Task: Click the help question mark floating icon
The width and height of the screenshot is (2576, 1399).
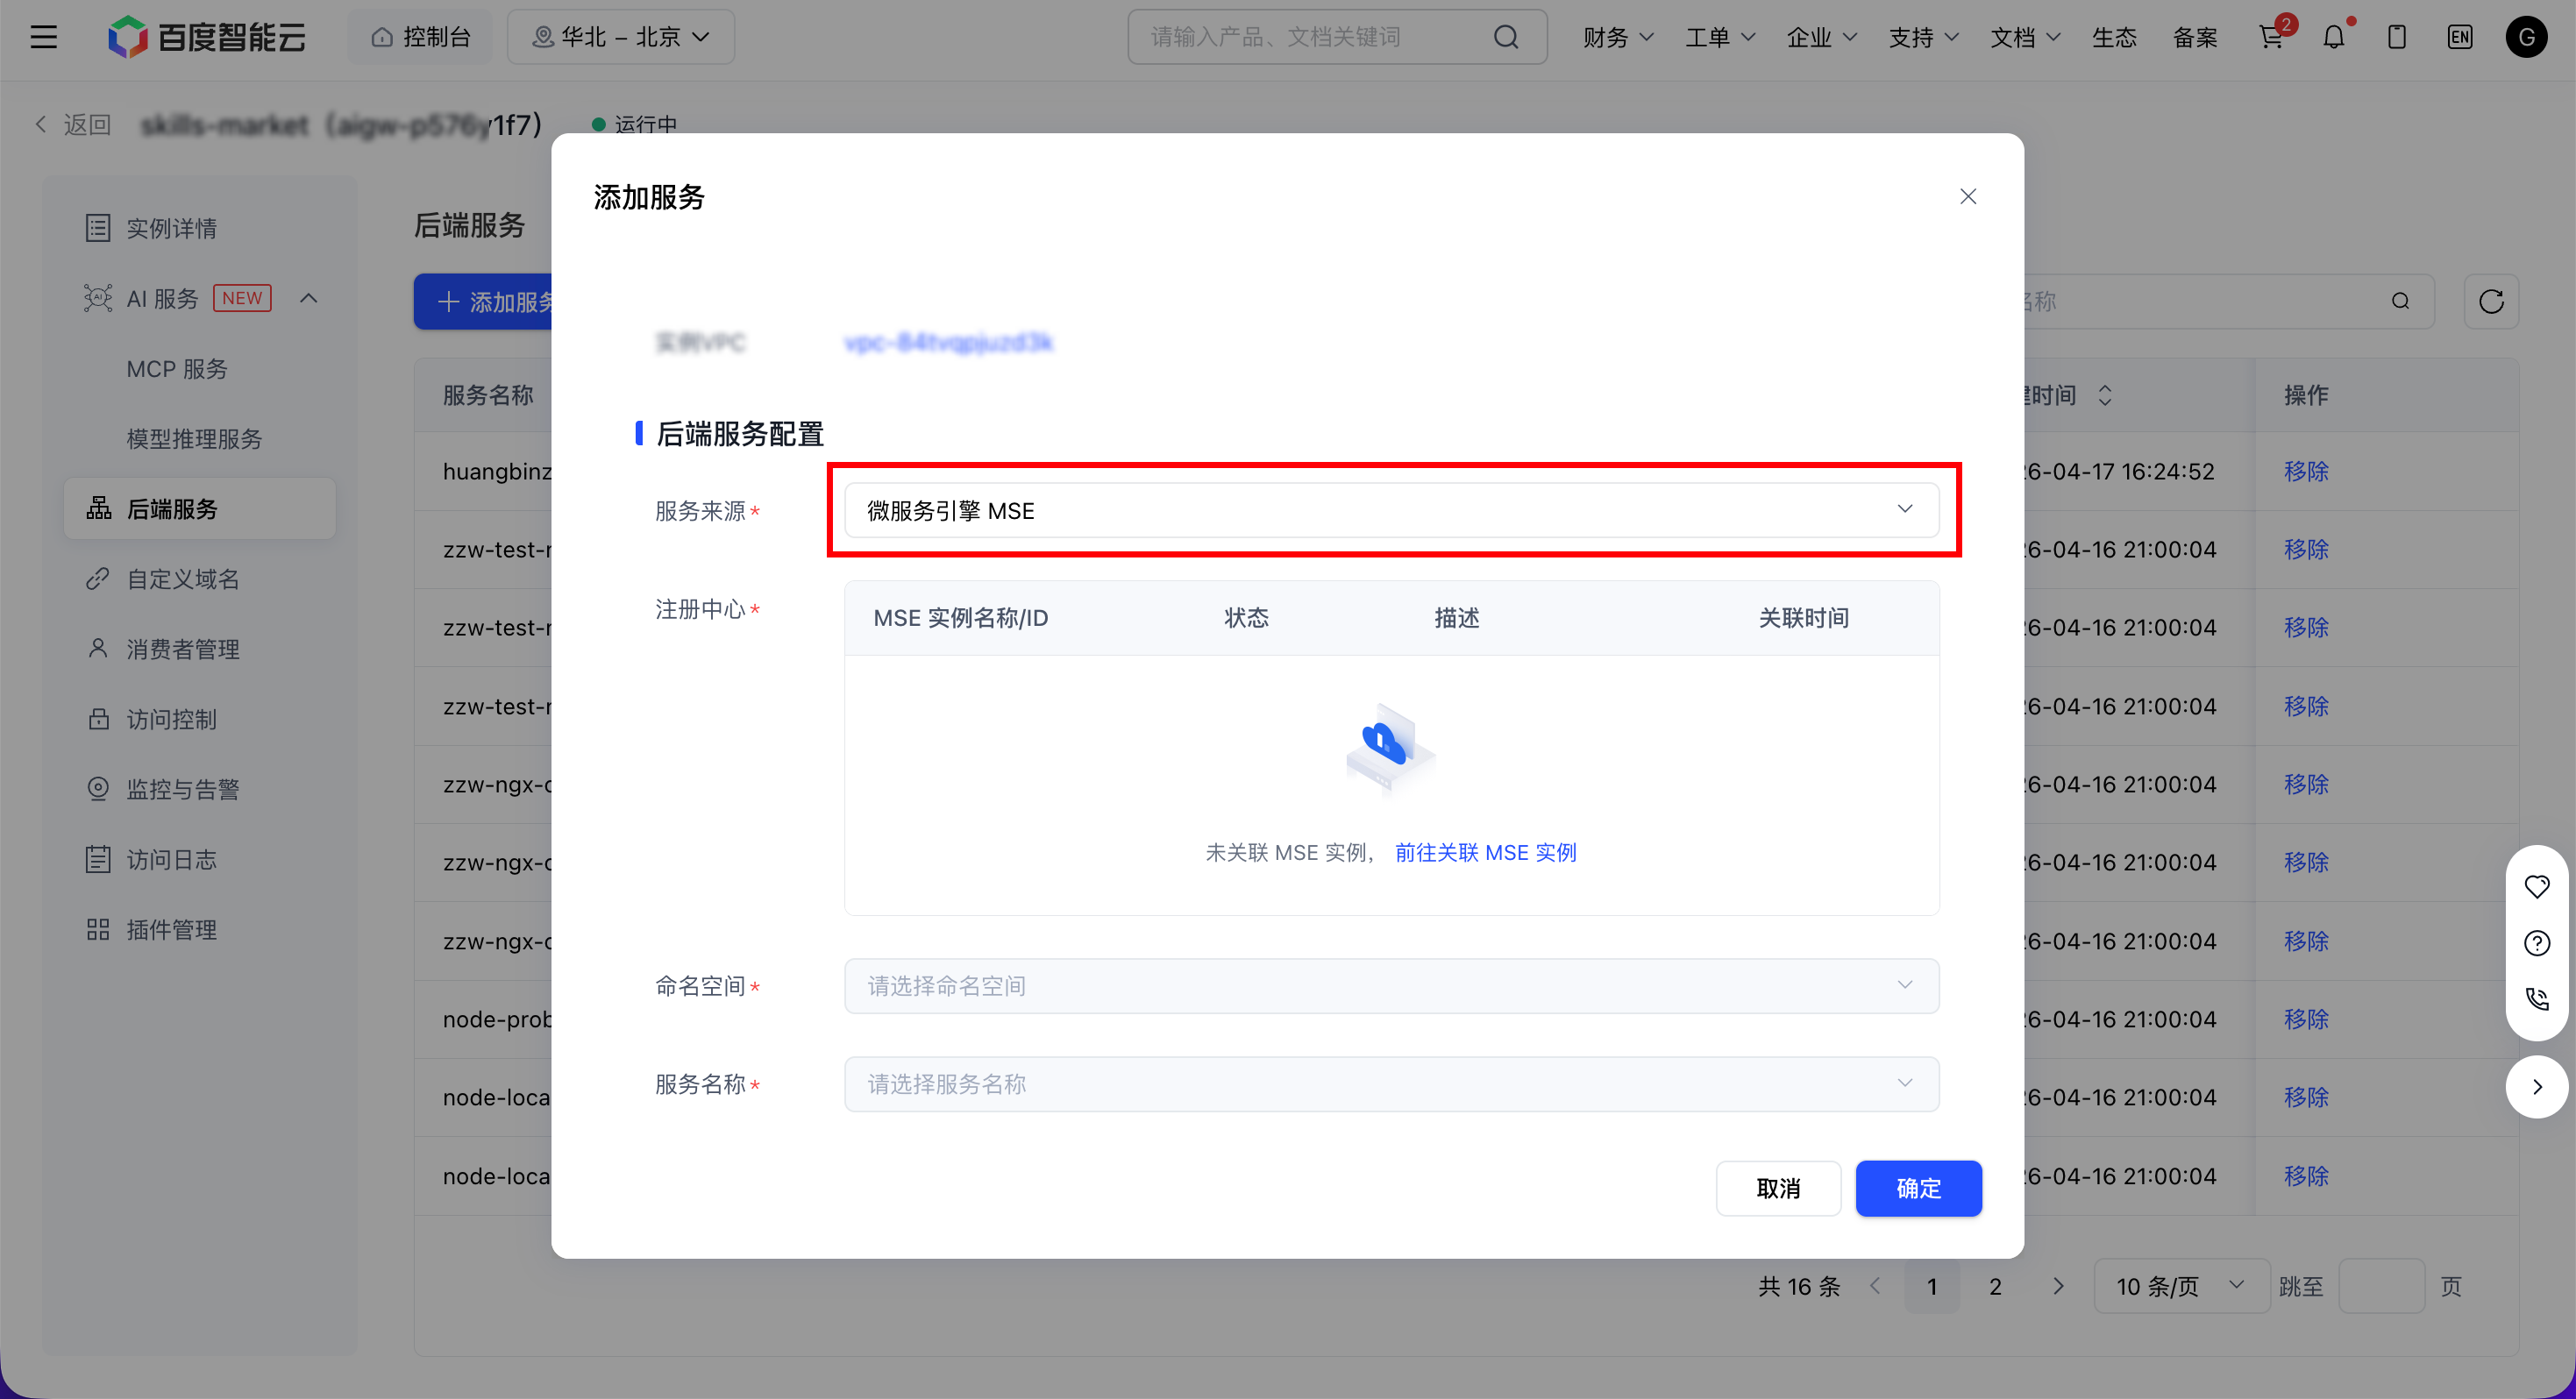Action: (x=2537, y=942)
